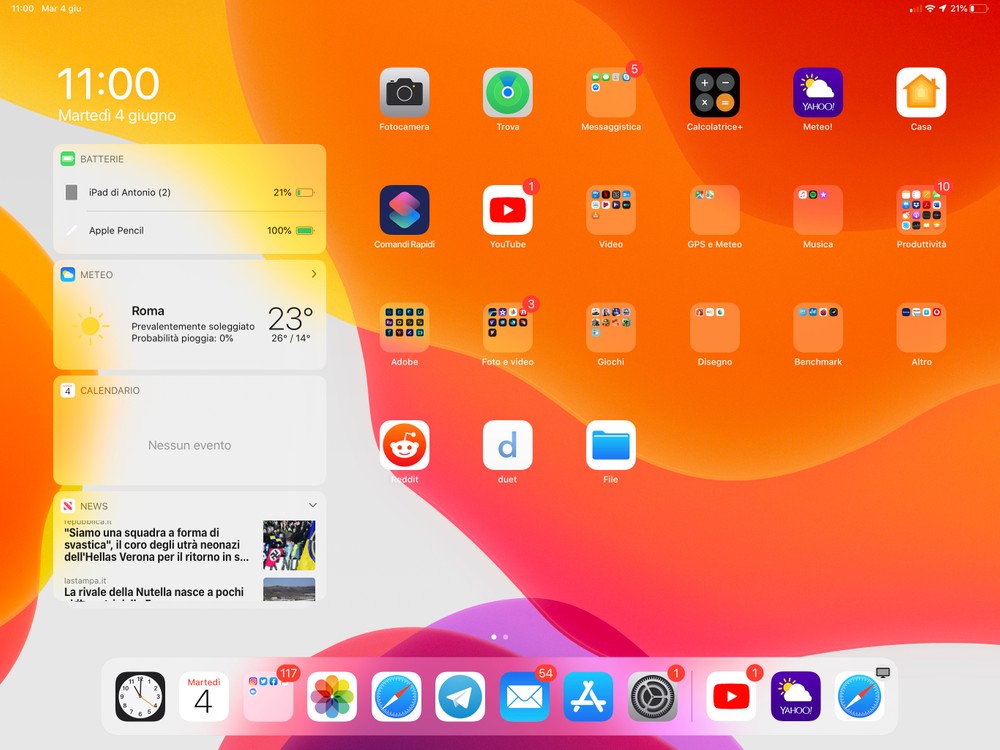Launch the Trova app
Screen dimensions: 1000x750
[x=508, y=92]
